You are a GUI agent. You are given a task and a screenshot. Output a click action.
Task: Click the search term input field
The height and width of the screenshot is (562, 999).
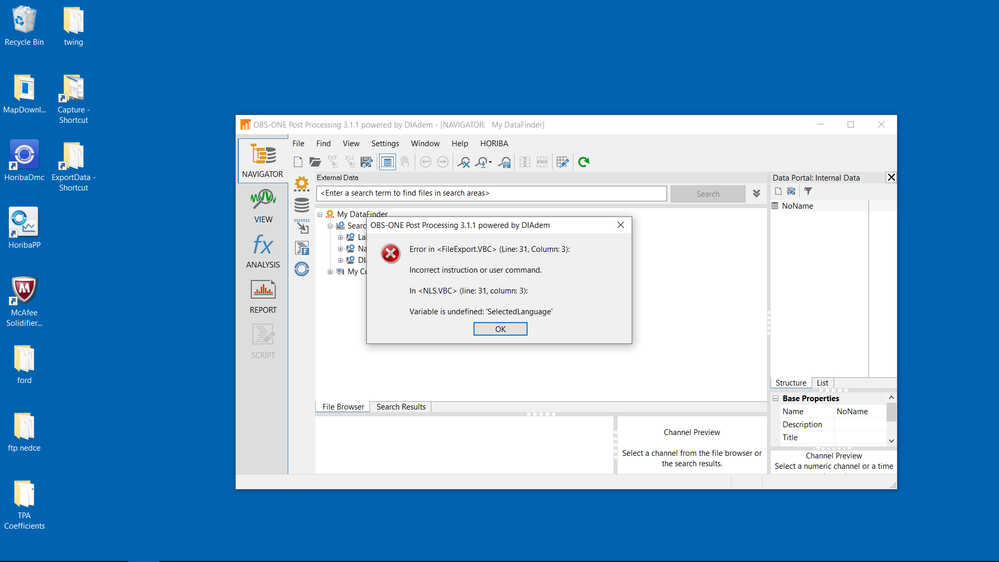(x=491, y=193)
